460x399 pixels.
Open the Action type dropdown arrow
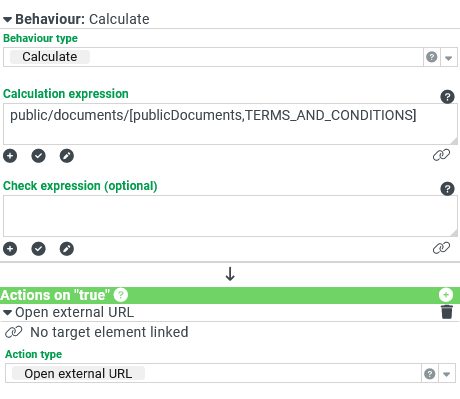446,374
